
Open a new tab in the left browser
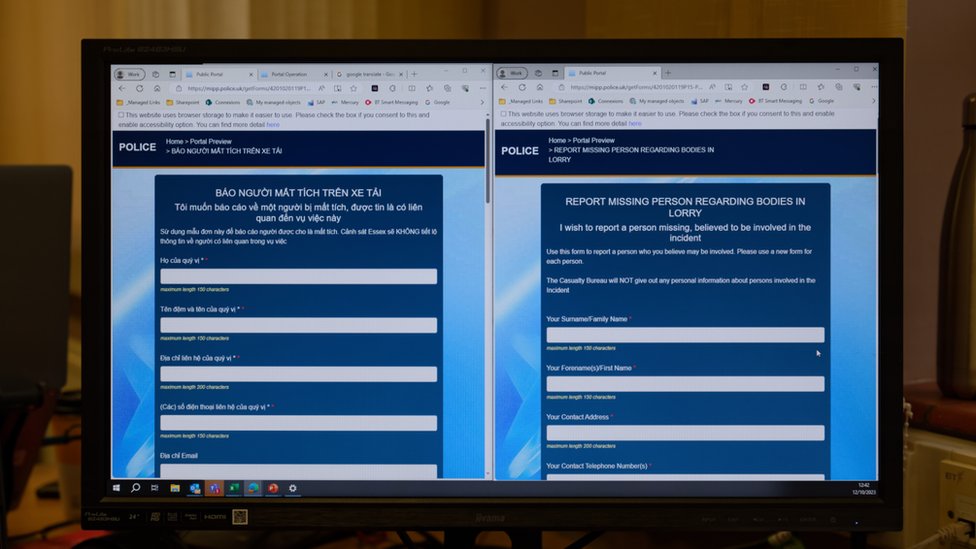pyautogui.click(x=414, y=74)
